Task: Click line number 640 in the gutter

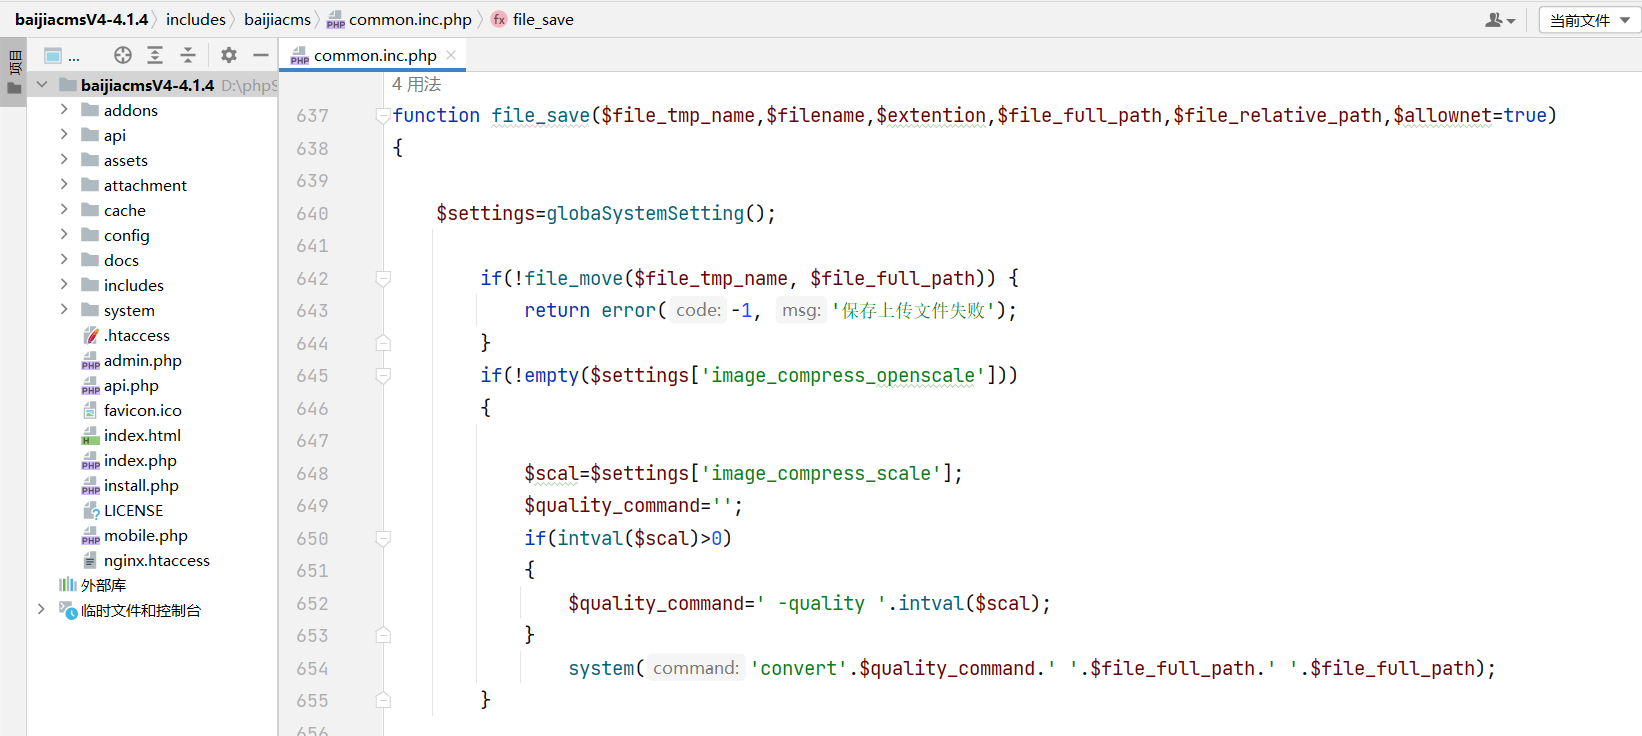Action: [312, 214]
